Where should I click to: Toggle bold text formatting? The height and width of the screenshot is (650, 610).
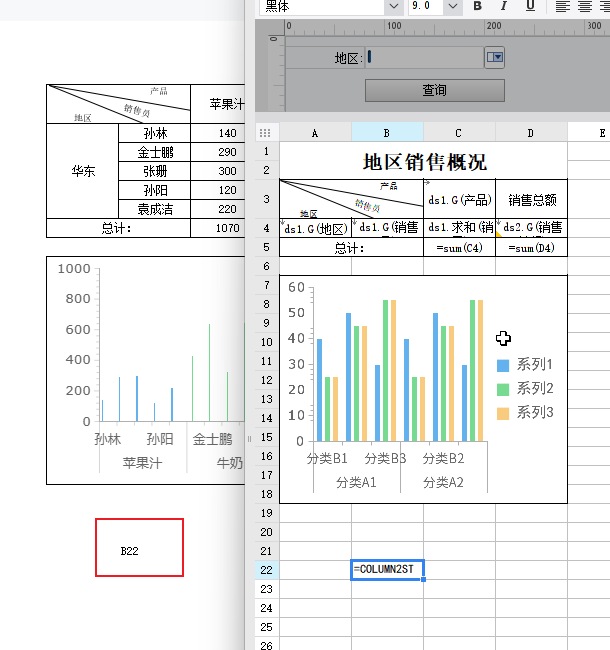tap(478, 6)
